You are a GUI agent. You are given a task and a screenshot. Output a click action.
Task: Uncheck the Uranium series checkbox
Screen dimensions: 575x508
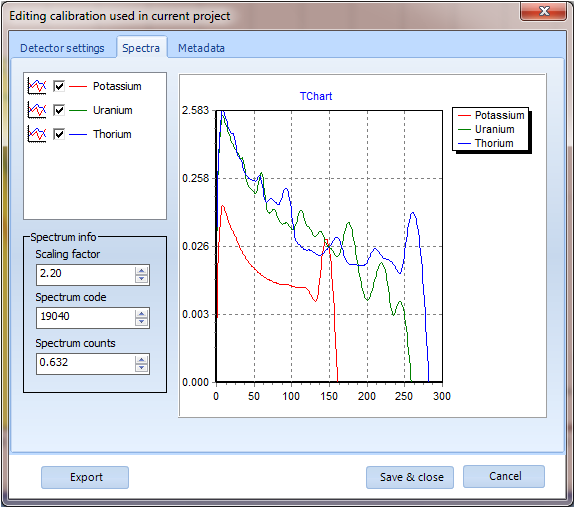pos(59,110)
